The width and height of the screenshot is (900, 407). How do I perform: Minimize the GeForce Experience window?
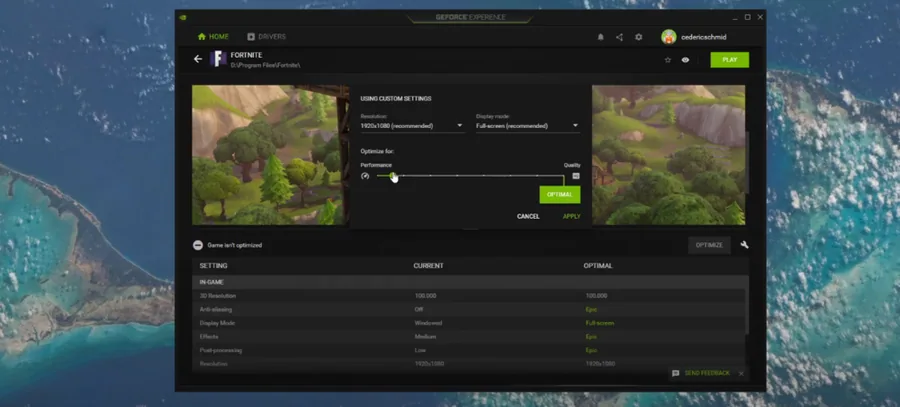(x=735, y=18)
